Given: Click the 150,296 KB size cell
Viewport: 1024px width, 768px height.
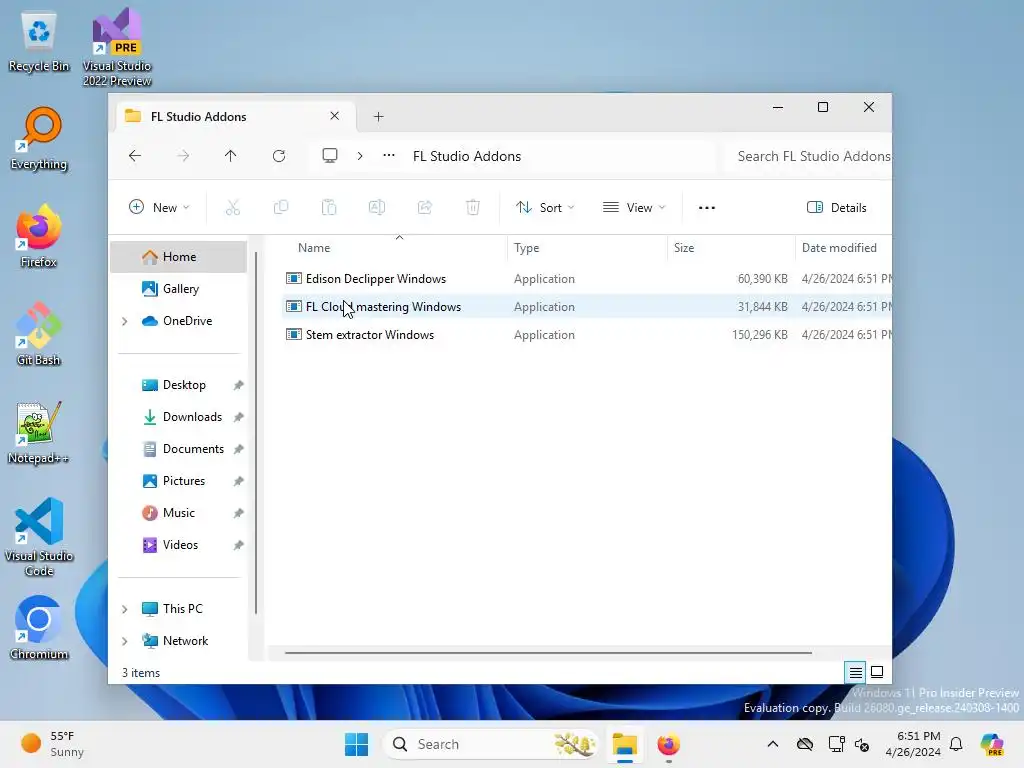Looking at the screenshot, I should point(760,335).
